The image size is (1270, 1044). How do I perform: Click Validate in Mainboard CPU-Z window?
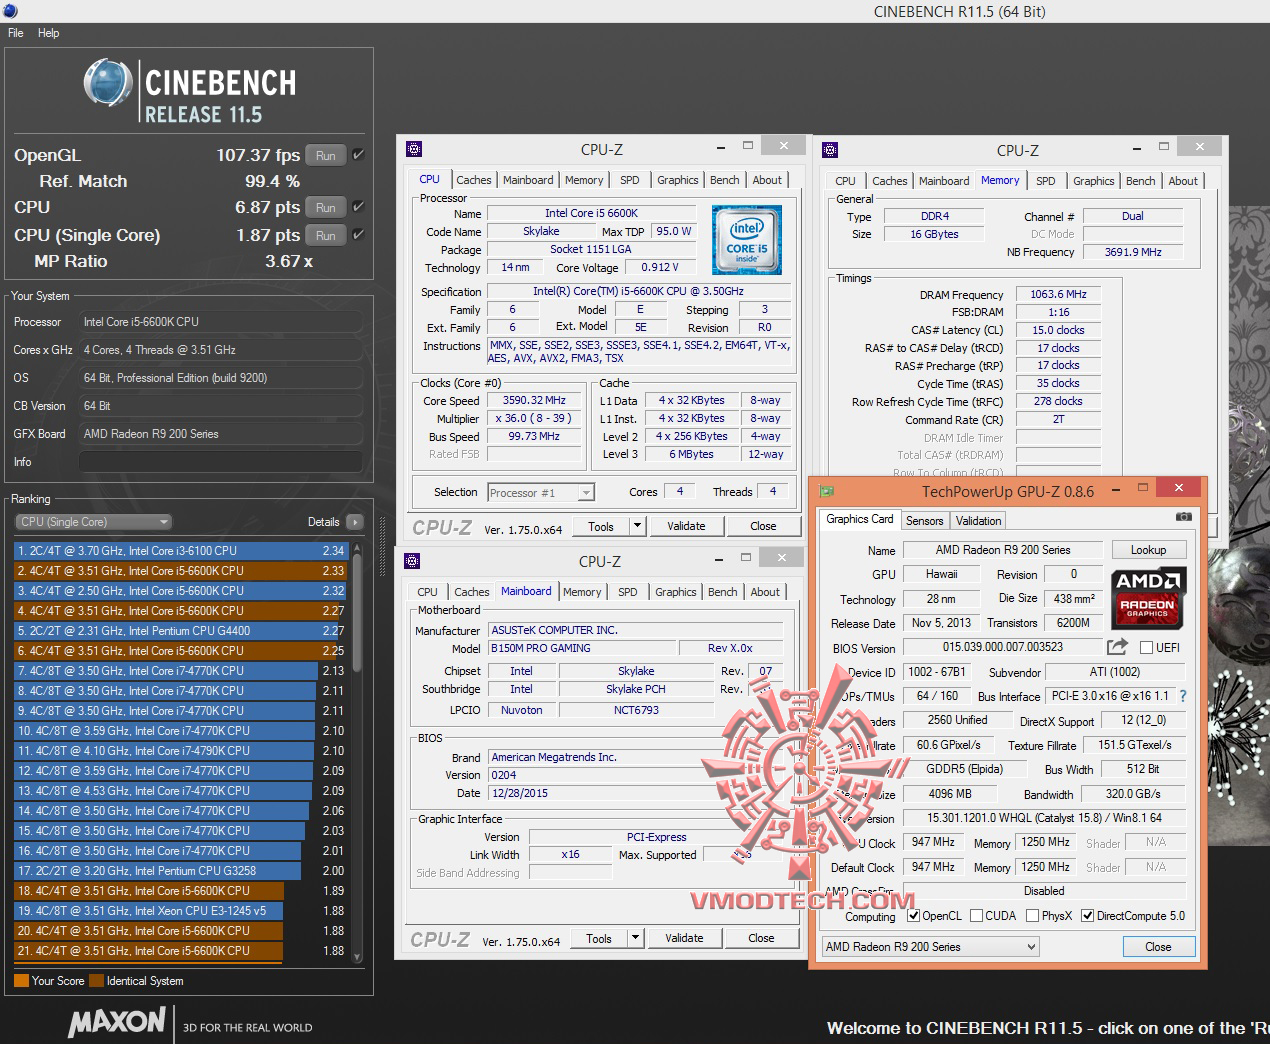coord(684,938)
